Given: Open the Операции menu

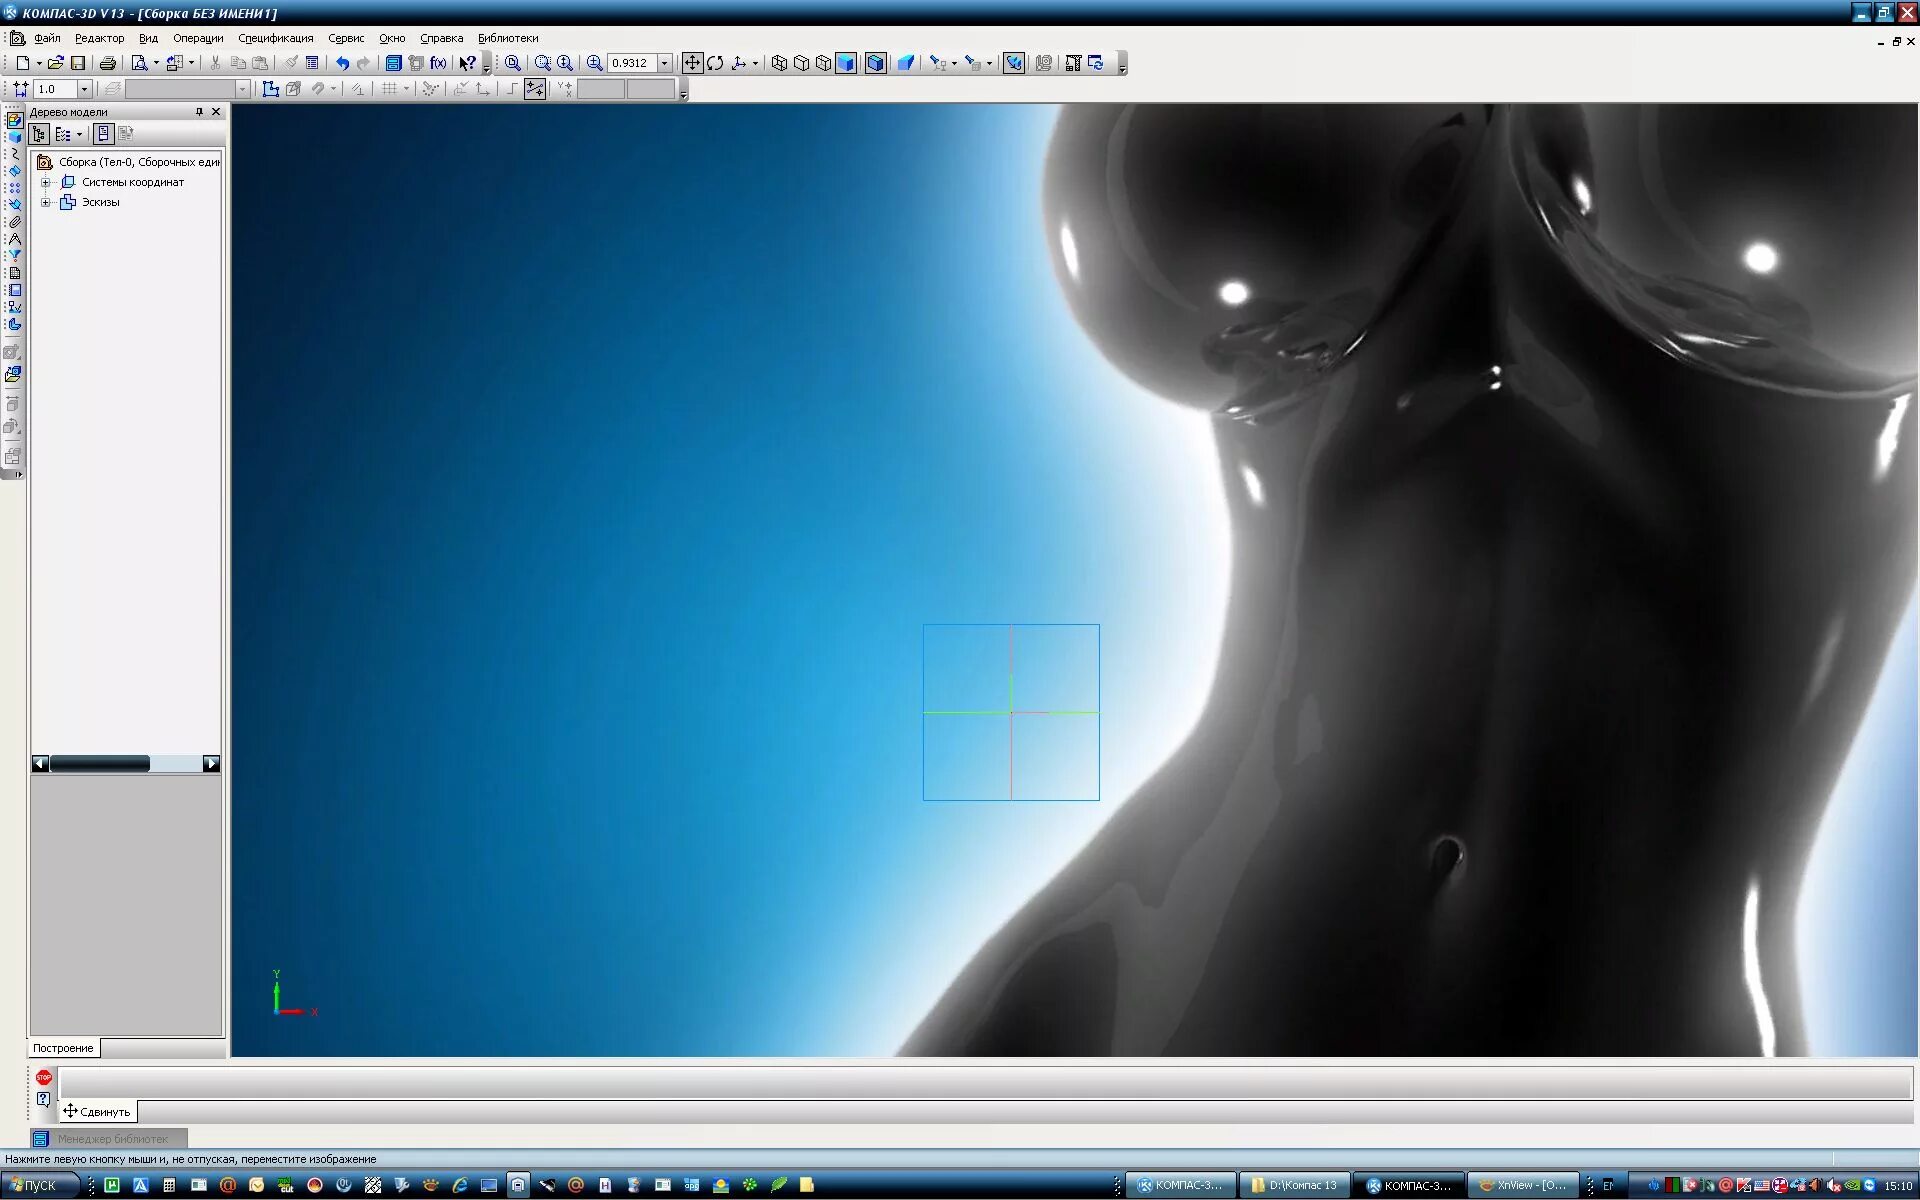Looking at the screenshot, I should coord(198,38).
